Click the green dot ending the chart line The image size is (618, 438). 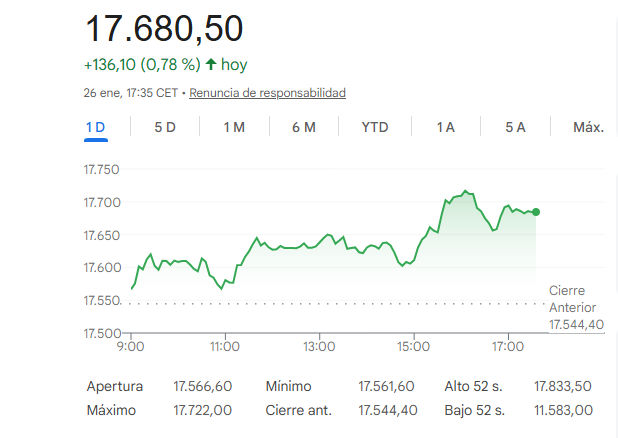click(x=537, y=212)
